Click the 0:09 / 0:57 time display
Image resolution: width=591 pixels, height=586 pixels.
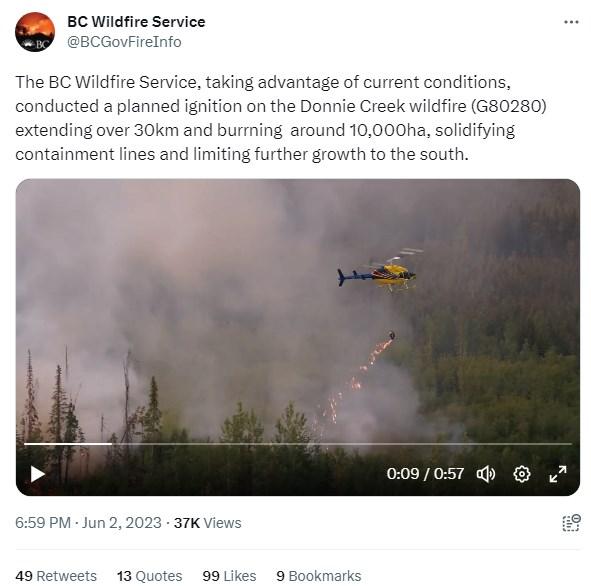coord(425,474)
